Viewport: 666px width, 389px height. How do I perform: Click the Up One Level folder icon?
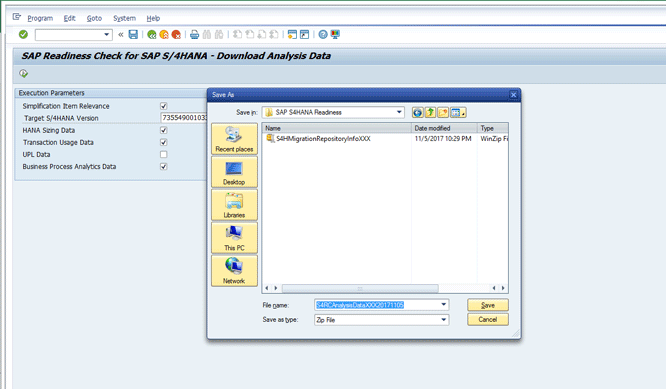click(x=430, y=113)
